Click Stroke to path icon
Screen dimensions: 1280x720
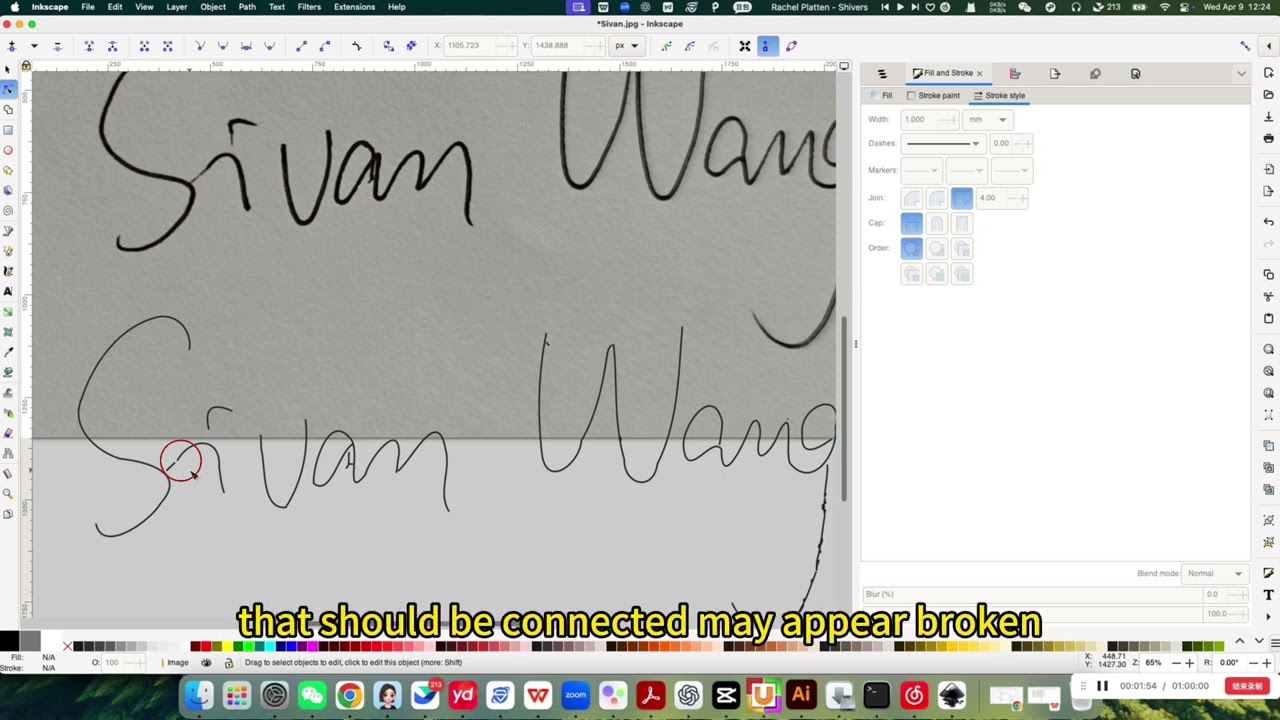point(411,46)
